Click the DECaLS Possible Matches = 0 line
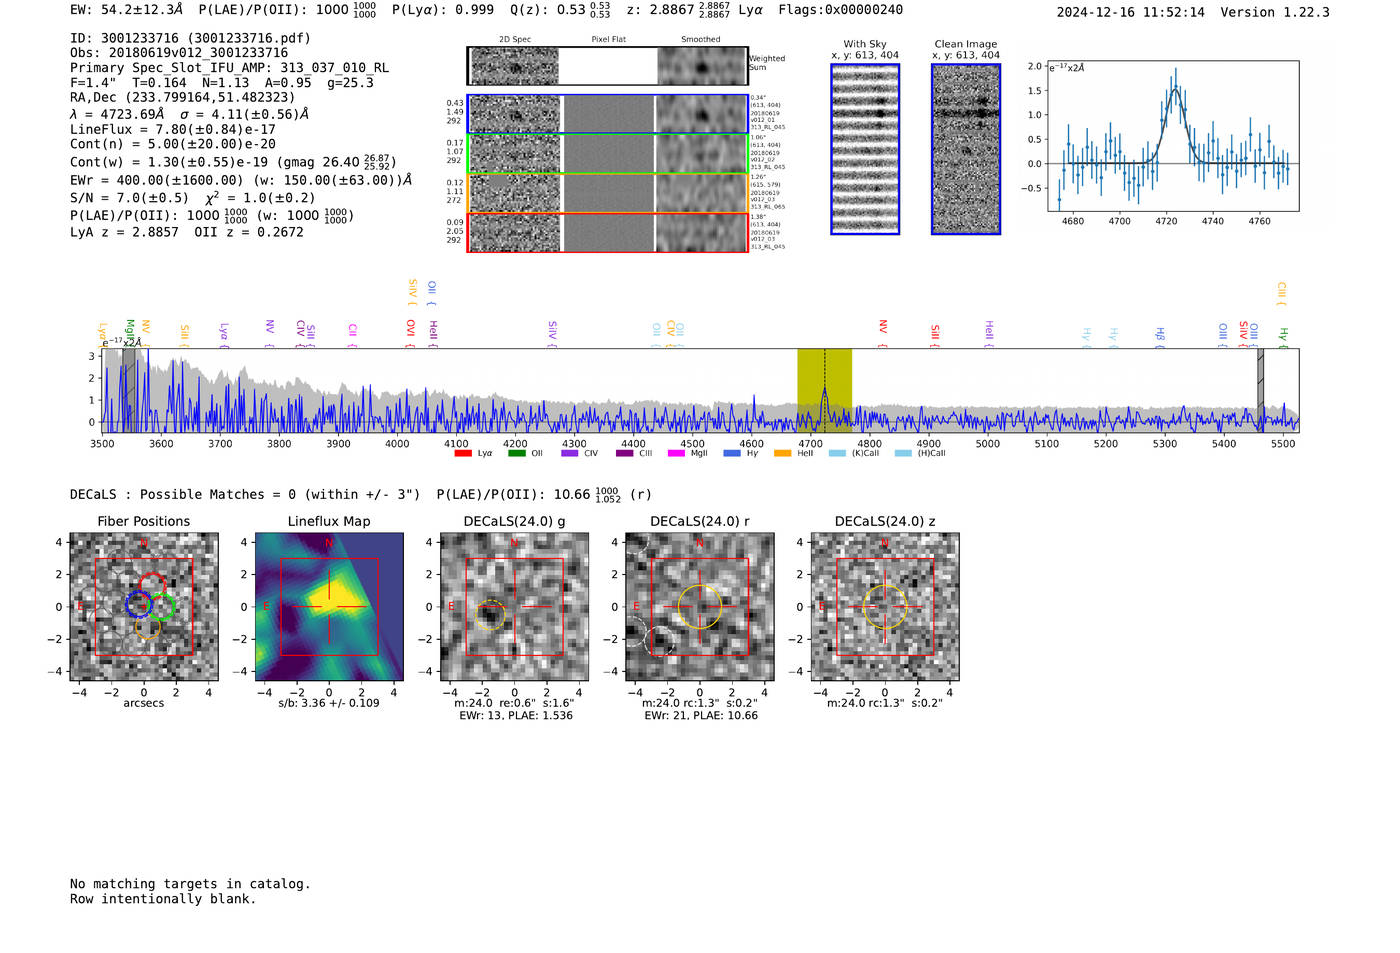 (245, 495)
